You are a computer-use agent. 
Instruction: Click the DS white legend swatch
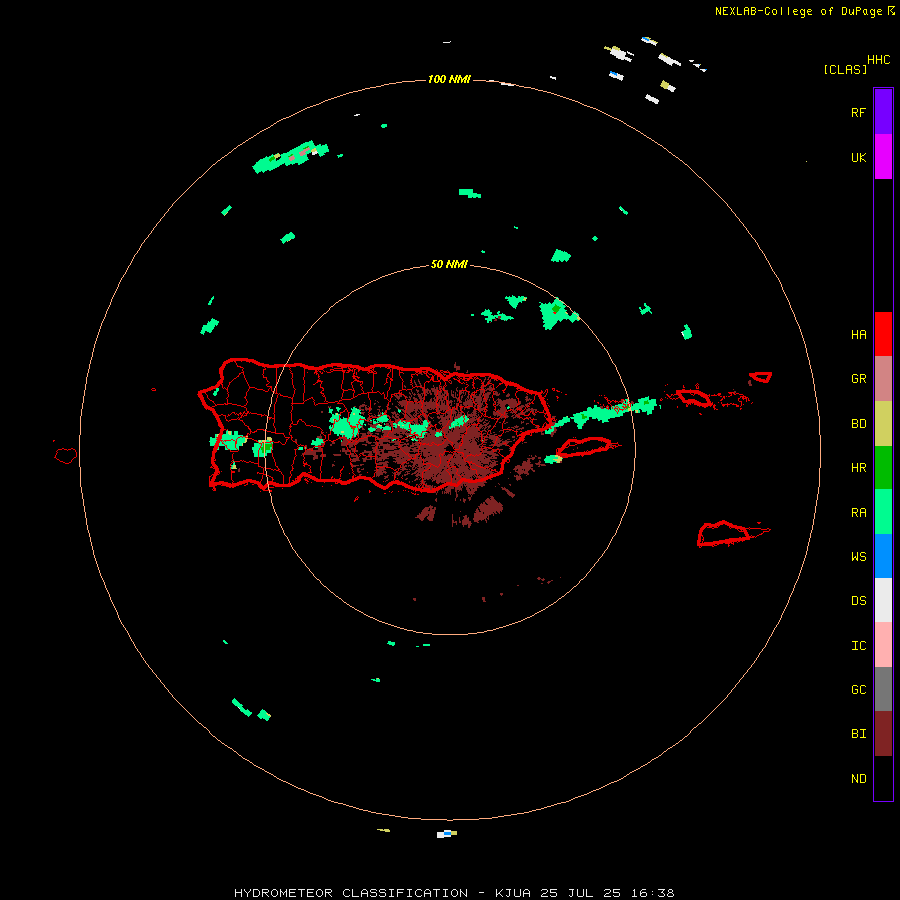[883, 600]
